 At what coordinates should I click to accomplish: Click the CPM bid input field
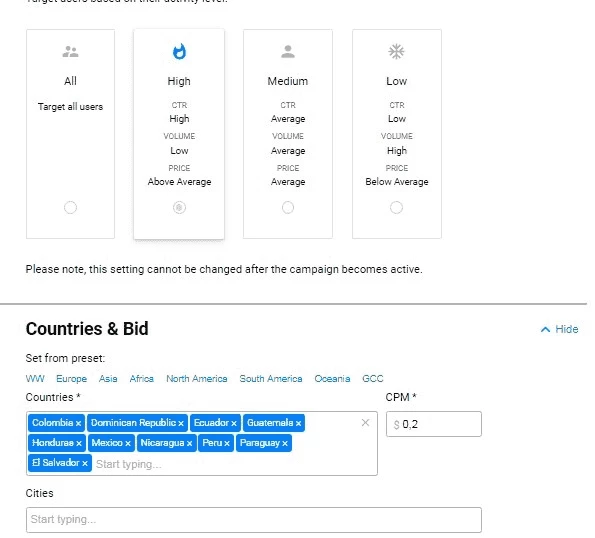pyautogui.click(x=434, y=424)
